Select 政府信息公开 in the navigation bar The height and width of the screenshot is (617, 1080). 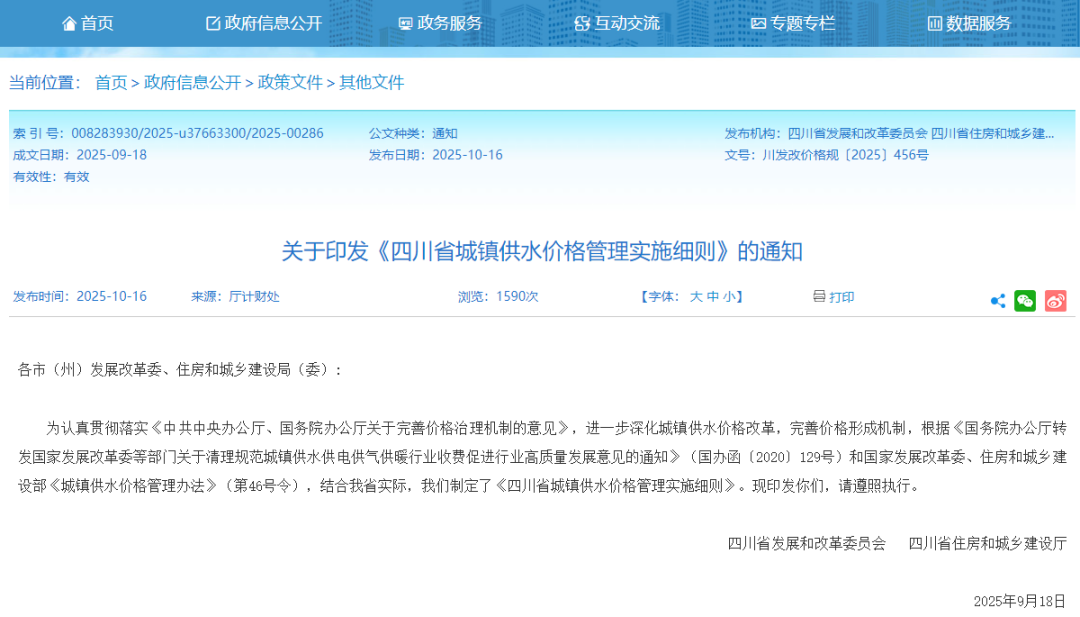tap(270, 22)
